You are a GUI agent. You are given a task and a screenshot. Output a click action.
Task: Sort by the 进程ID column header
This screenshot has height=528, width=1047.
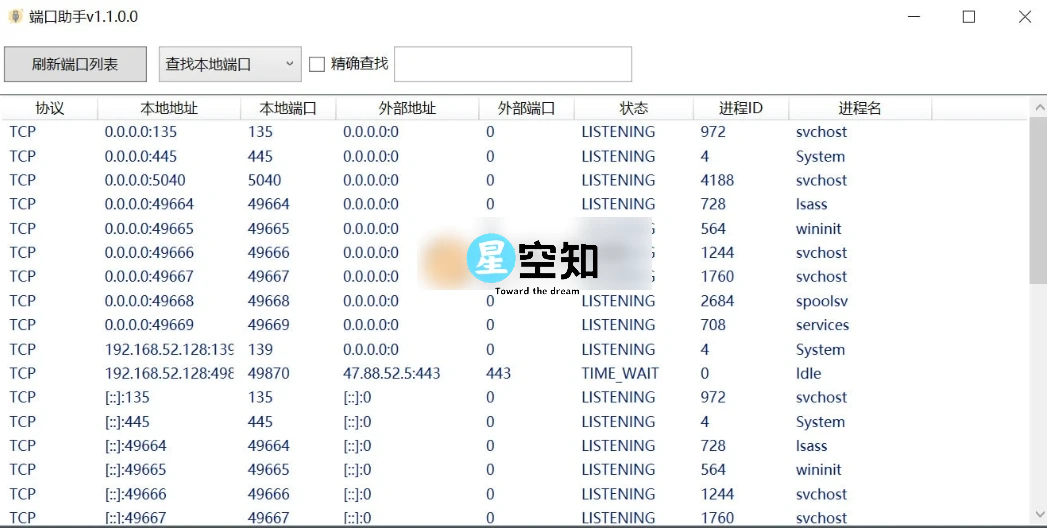741,108
